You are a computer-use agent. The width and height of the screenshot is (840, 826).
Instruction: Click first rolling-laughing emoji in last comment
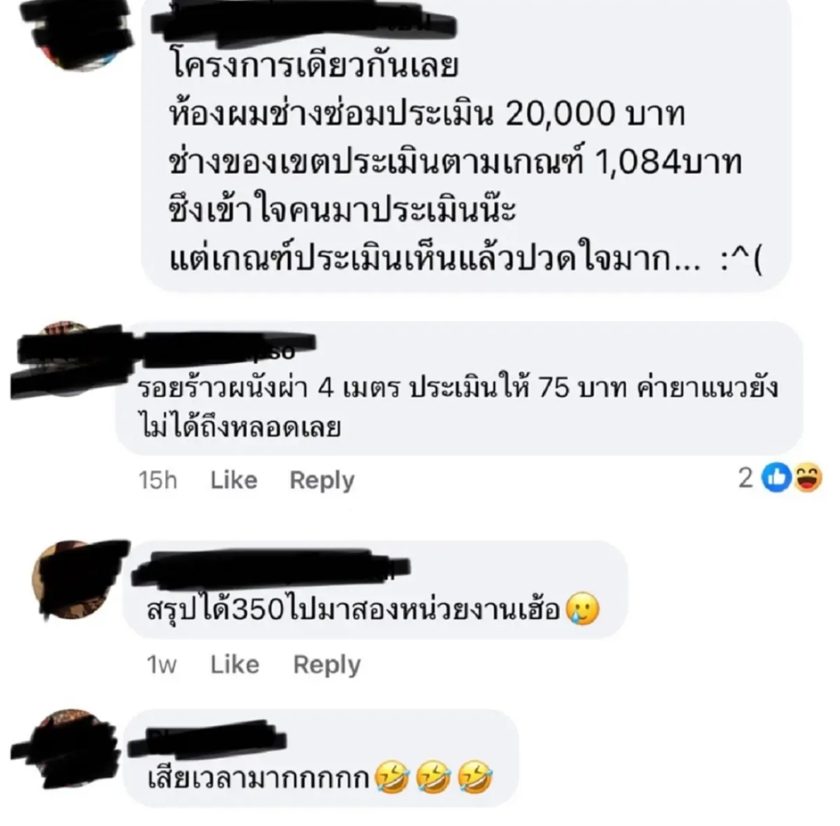click(392, 778)
